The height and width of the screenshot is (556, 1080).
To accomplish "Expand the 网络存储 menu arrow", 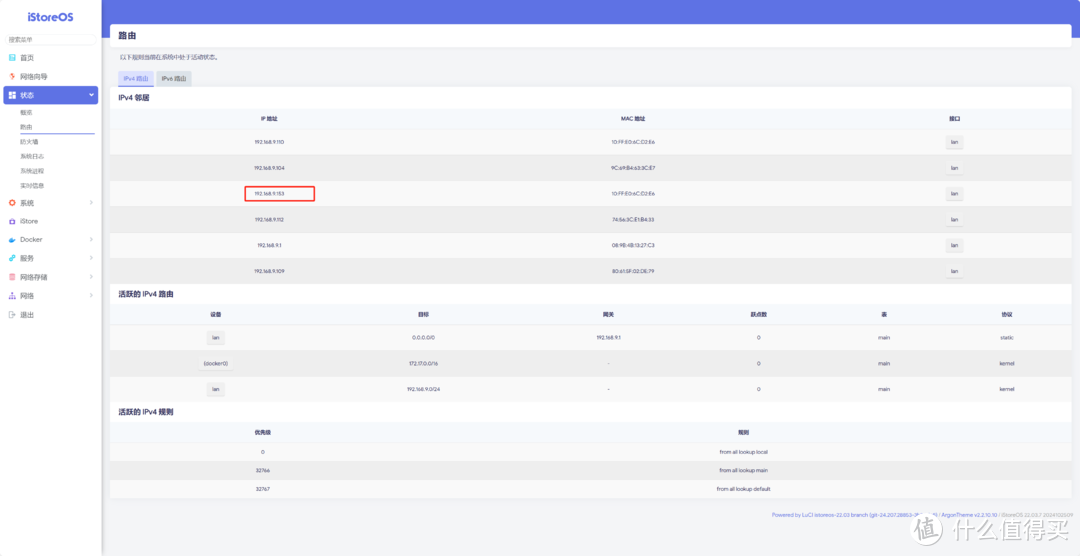I will point(91,277).
